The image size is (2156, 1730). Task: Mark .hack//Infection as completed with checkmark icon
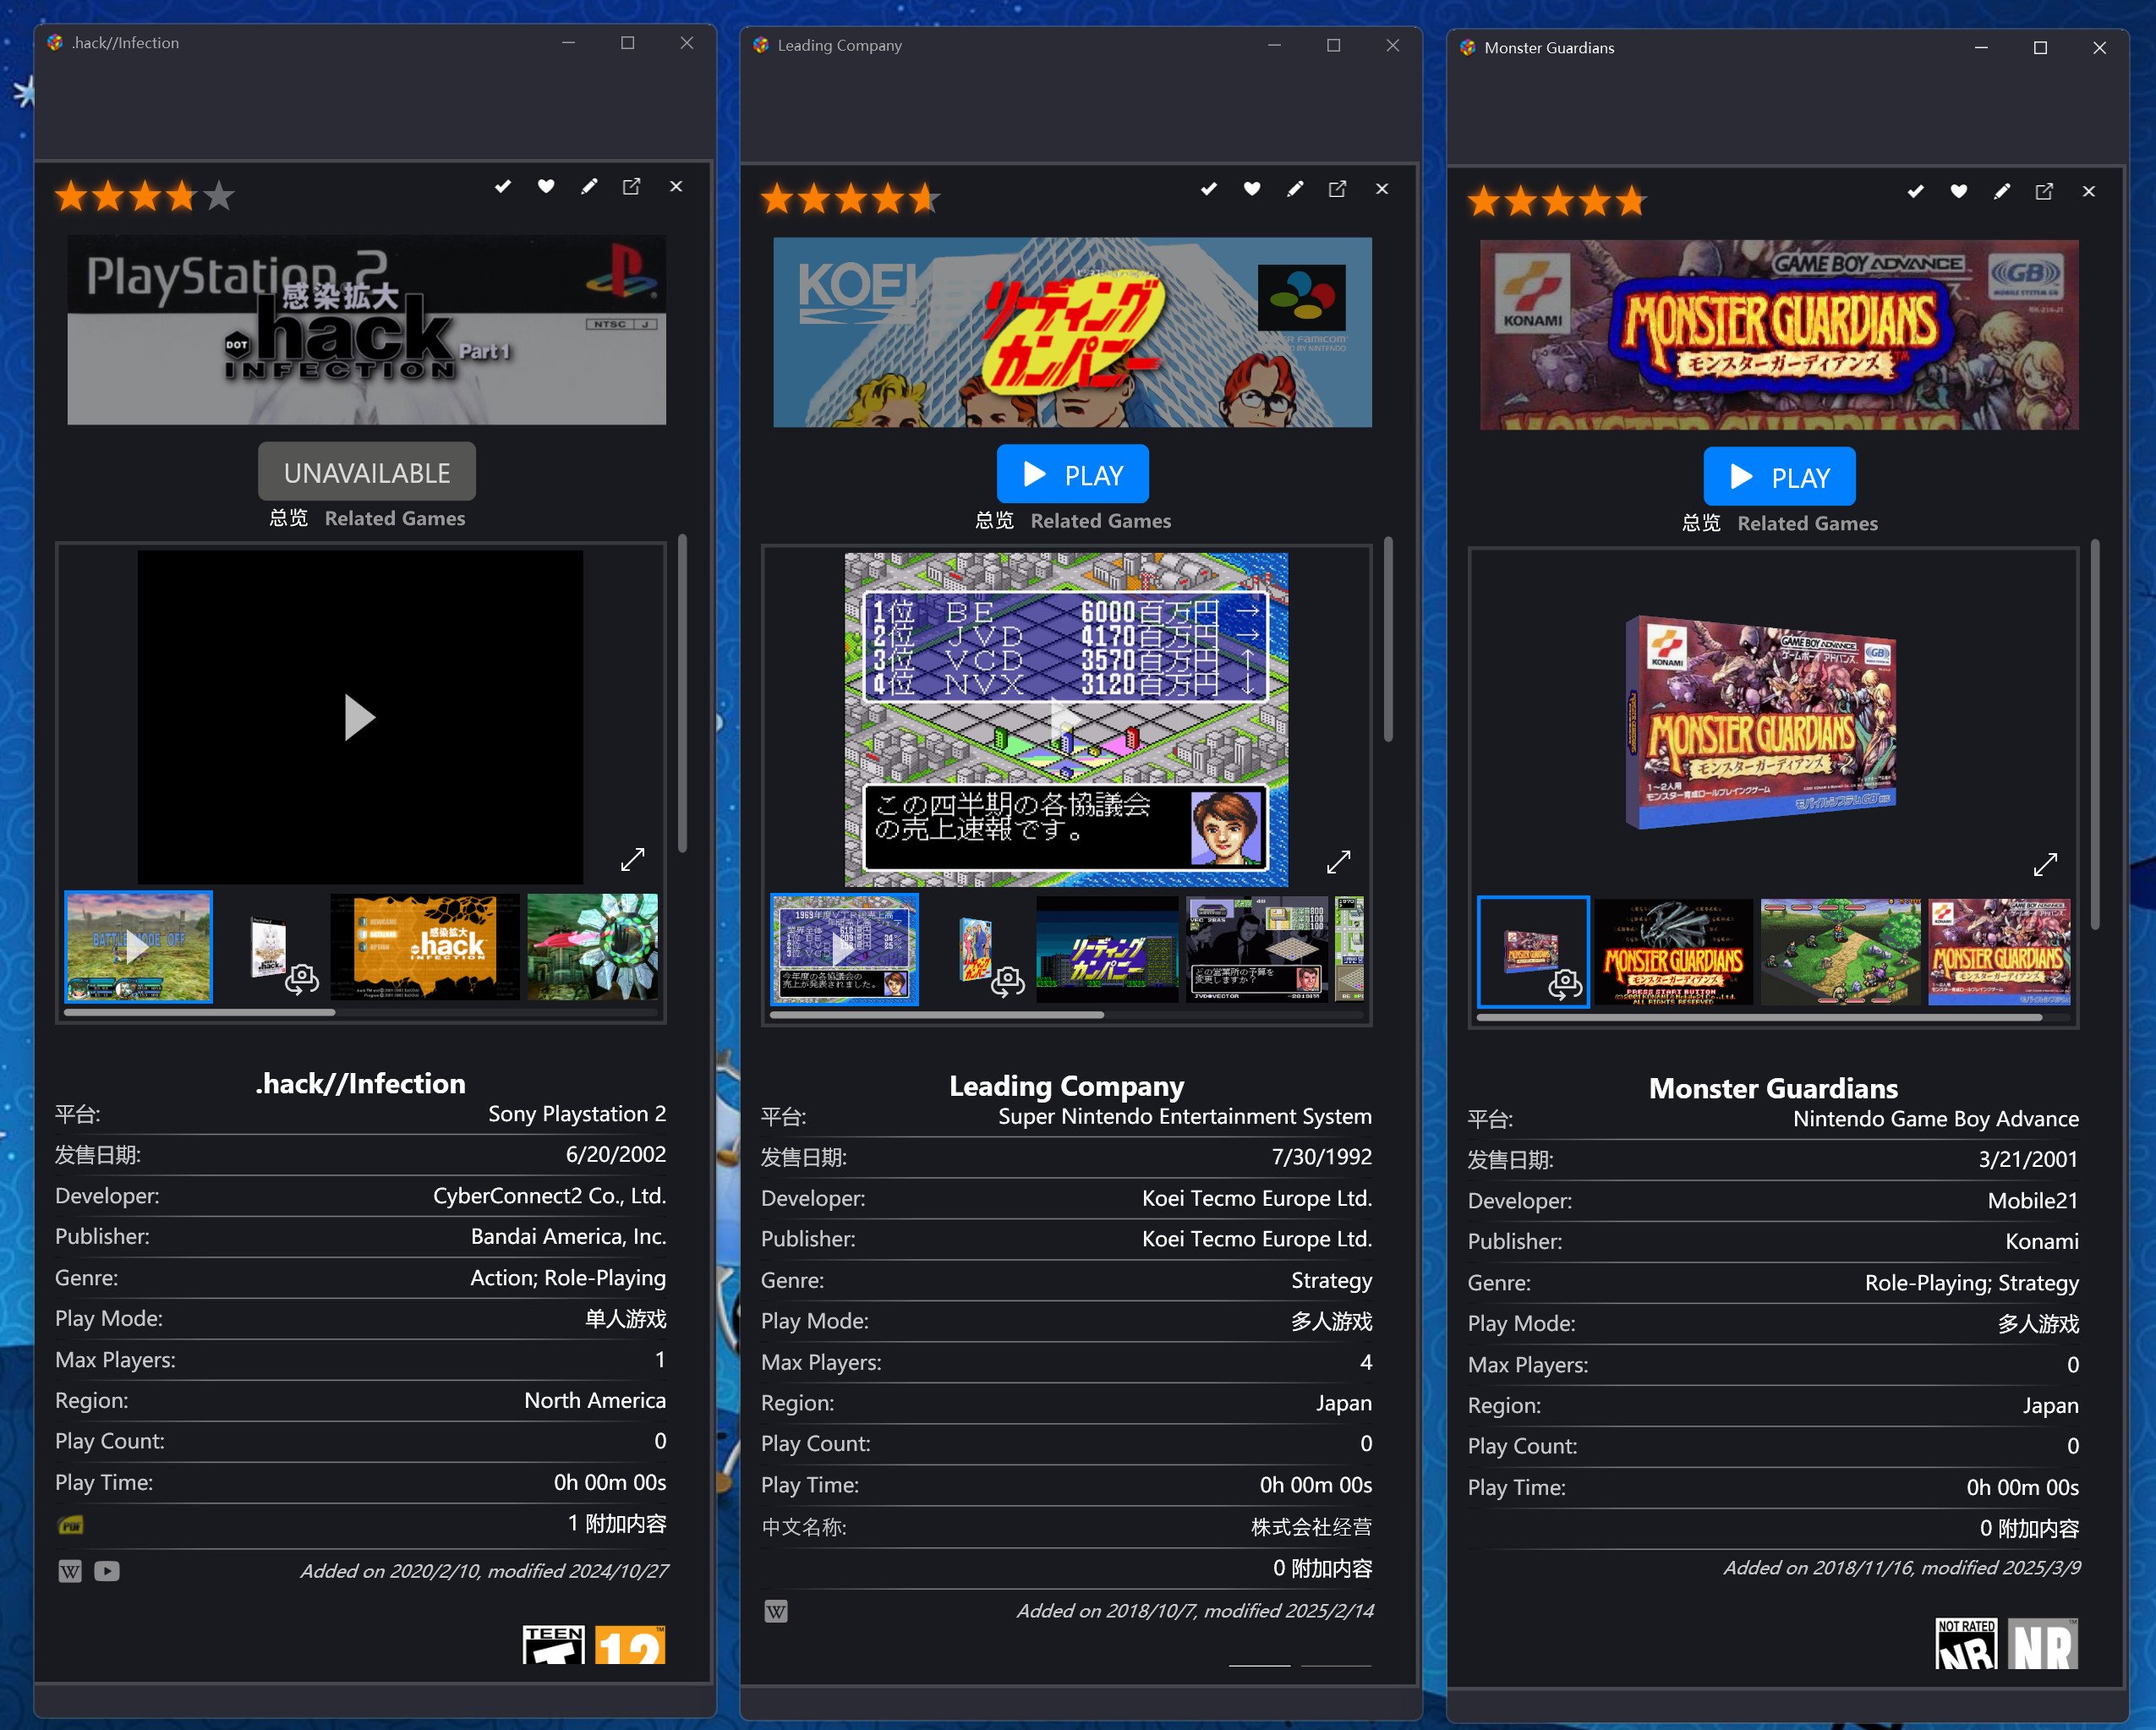[x=503, y=187]
